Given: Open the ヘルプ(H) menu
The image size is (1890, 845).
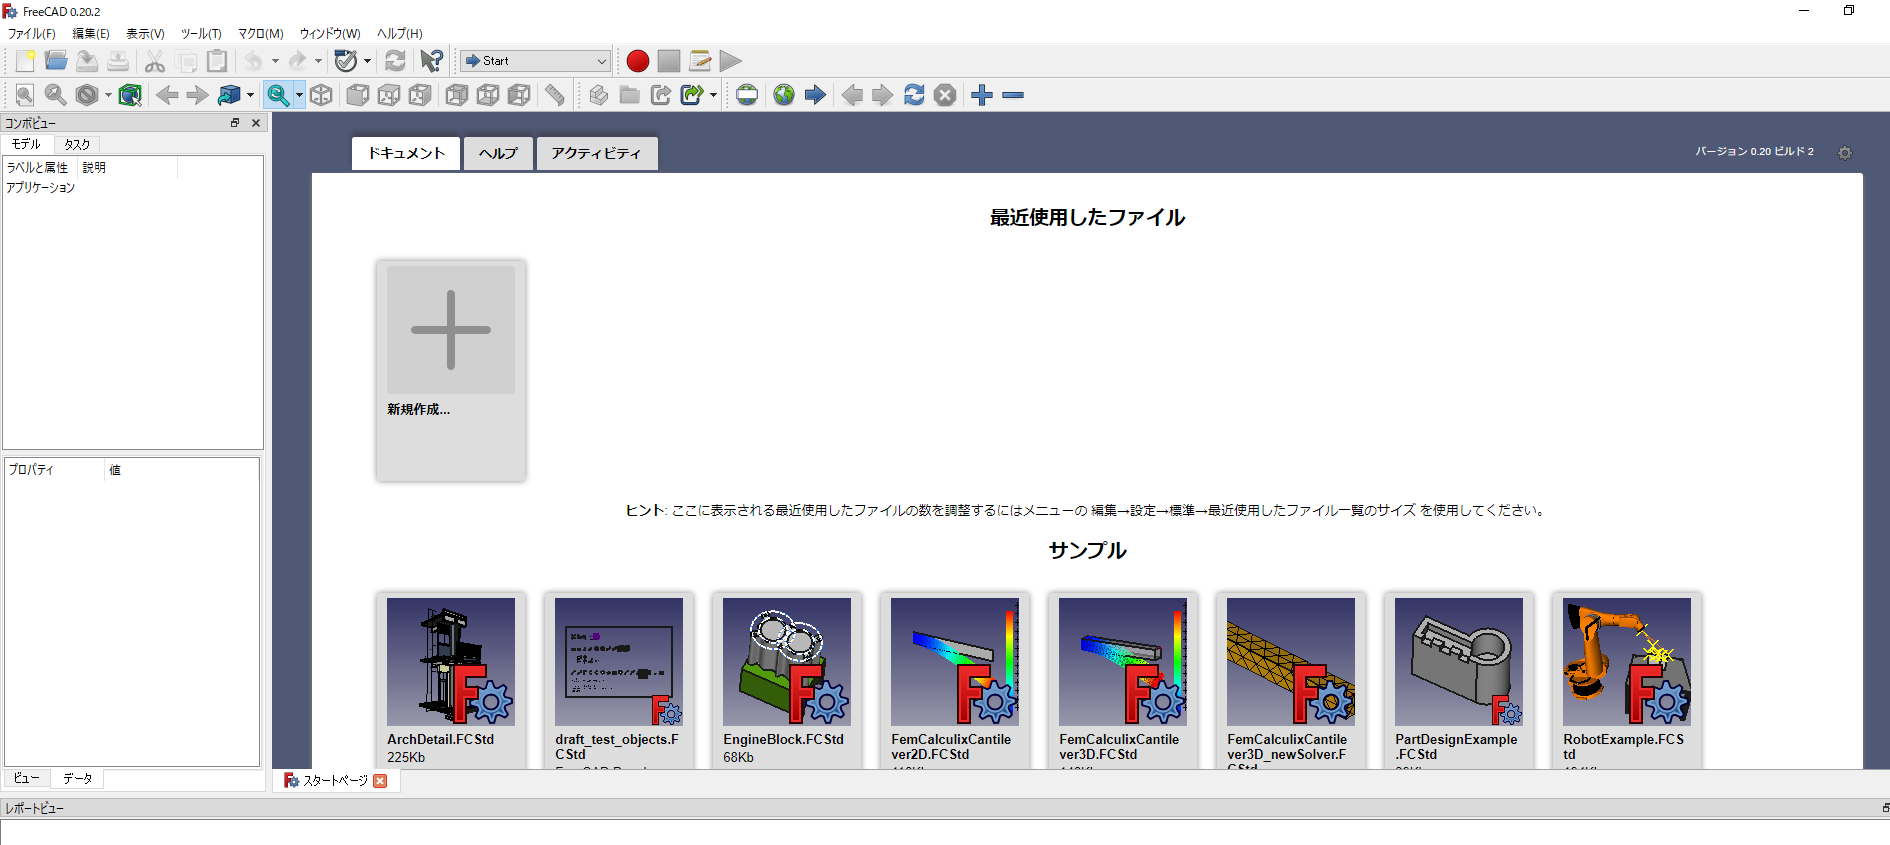Looking at the screenshot, I should 400,33.
